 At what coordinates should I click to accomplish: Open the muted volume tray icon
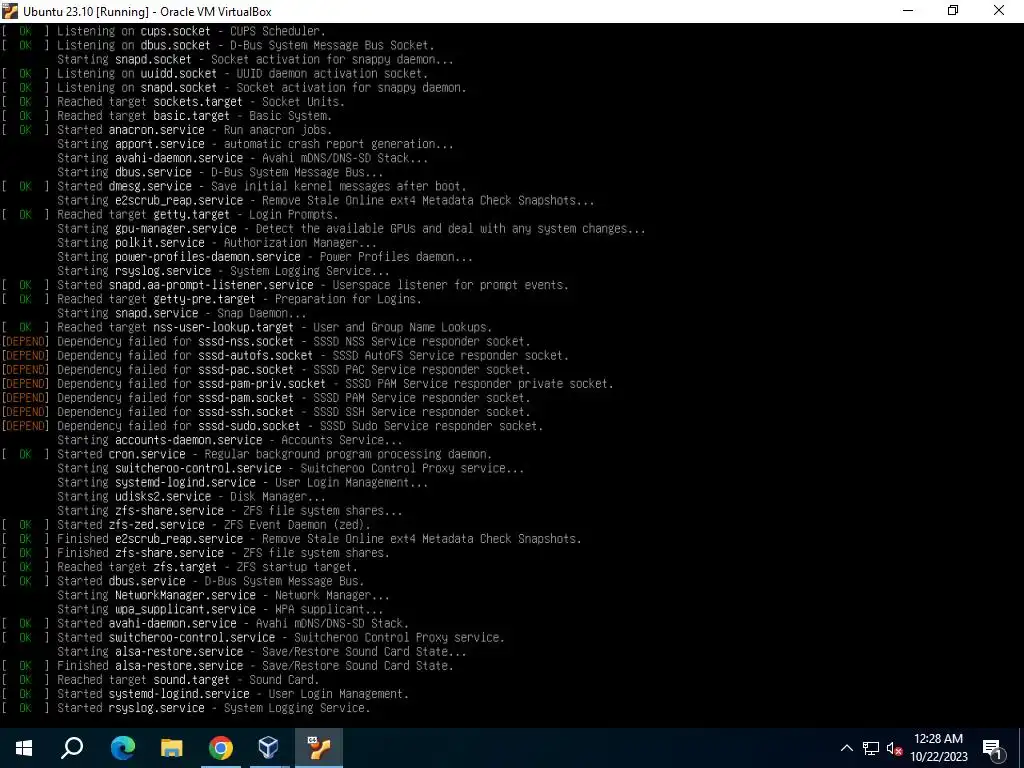[894, 748]
